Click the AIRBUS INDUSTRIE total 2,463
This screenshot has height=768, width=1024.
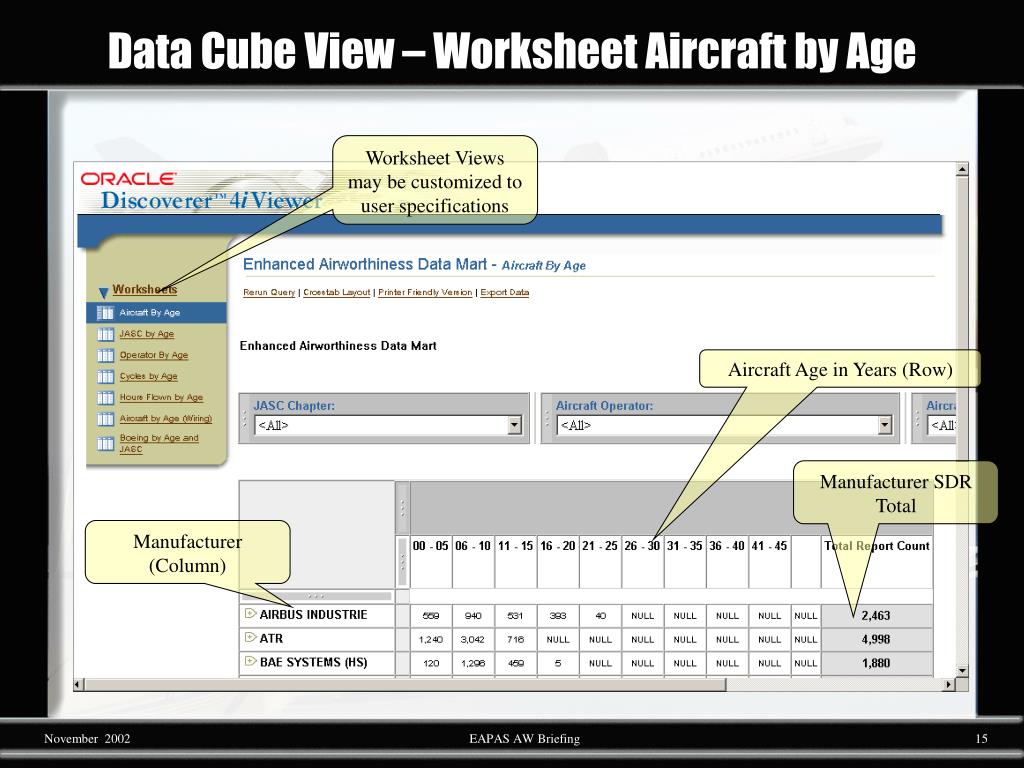click(x=876, y=615)
